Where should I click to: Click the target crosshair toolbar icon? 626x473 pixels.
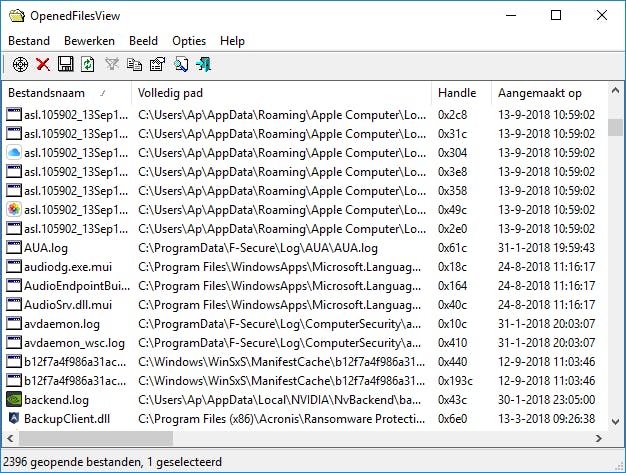[19, 65]
